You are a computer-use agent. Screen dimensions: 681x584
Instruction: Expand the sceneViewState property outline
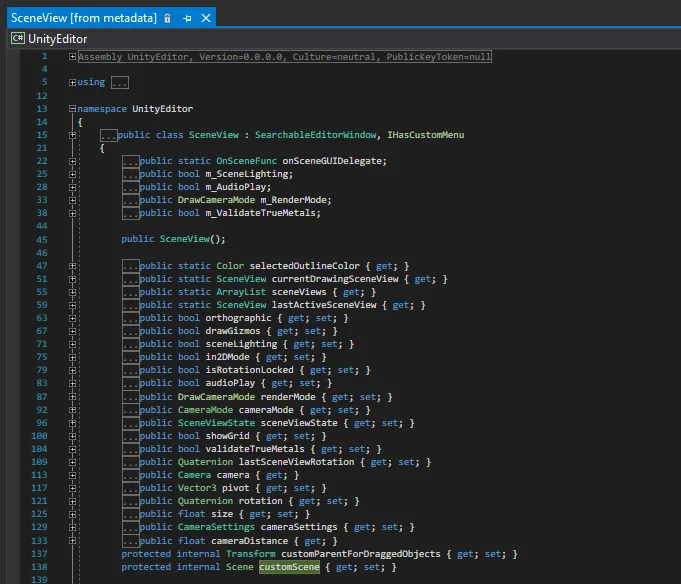click(73, 423)
